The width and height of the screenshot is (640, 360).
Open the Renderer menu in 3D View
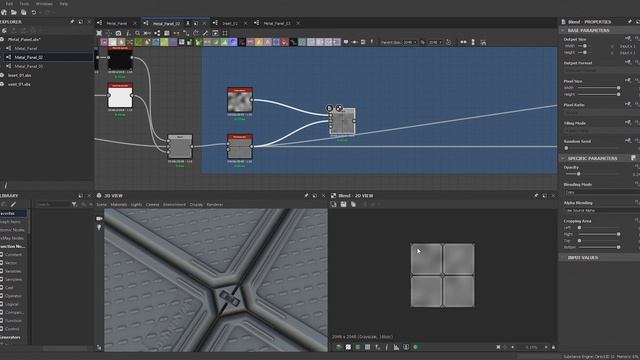pyautogui.click(x=215, y=204)
